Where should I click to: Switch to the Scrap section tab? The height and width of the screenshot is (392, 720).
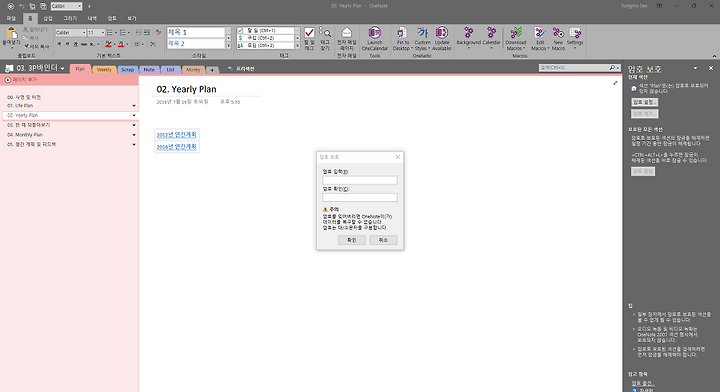(127, 70)
